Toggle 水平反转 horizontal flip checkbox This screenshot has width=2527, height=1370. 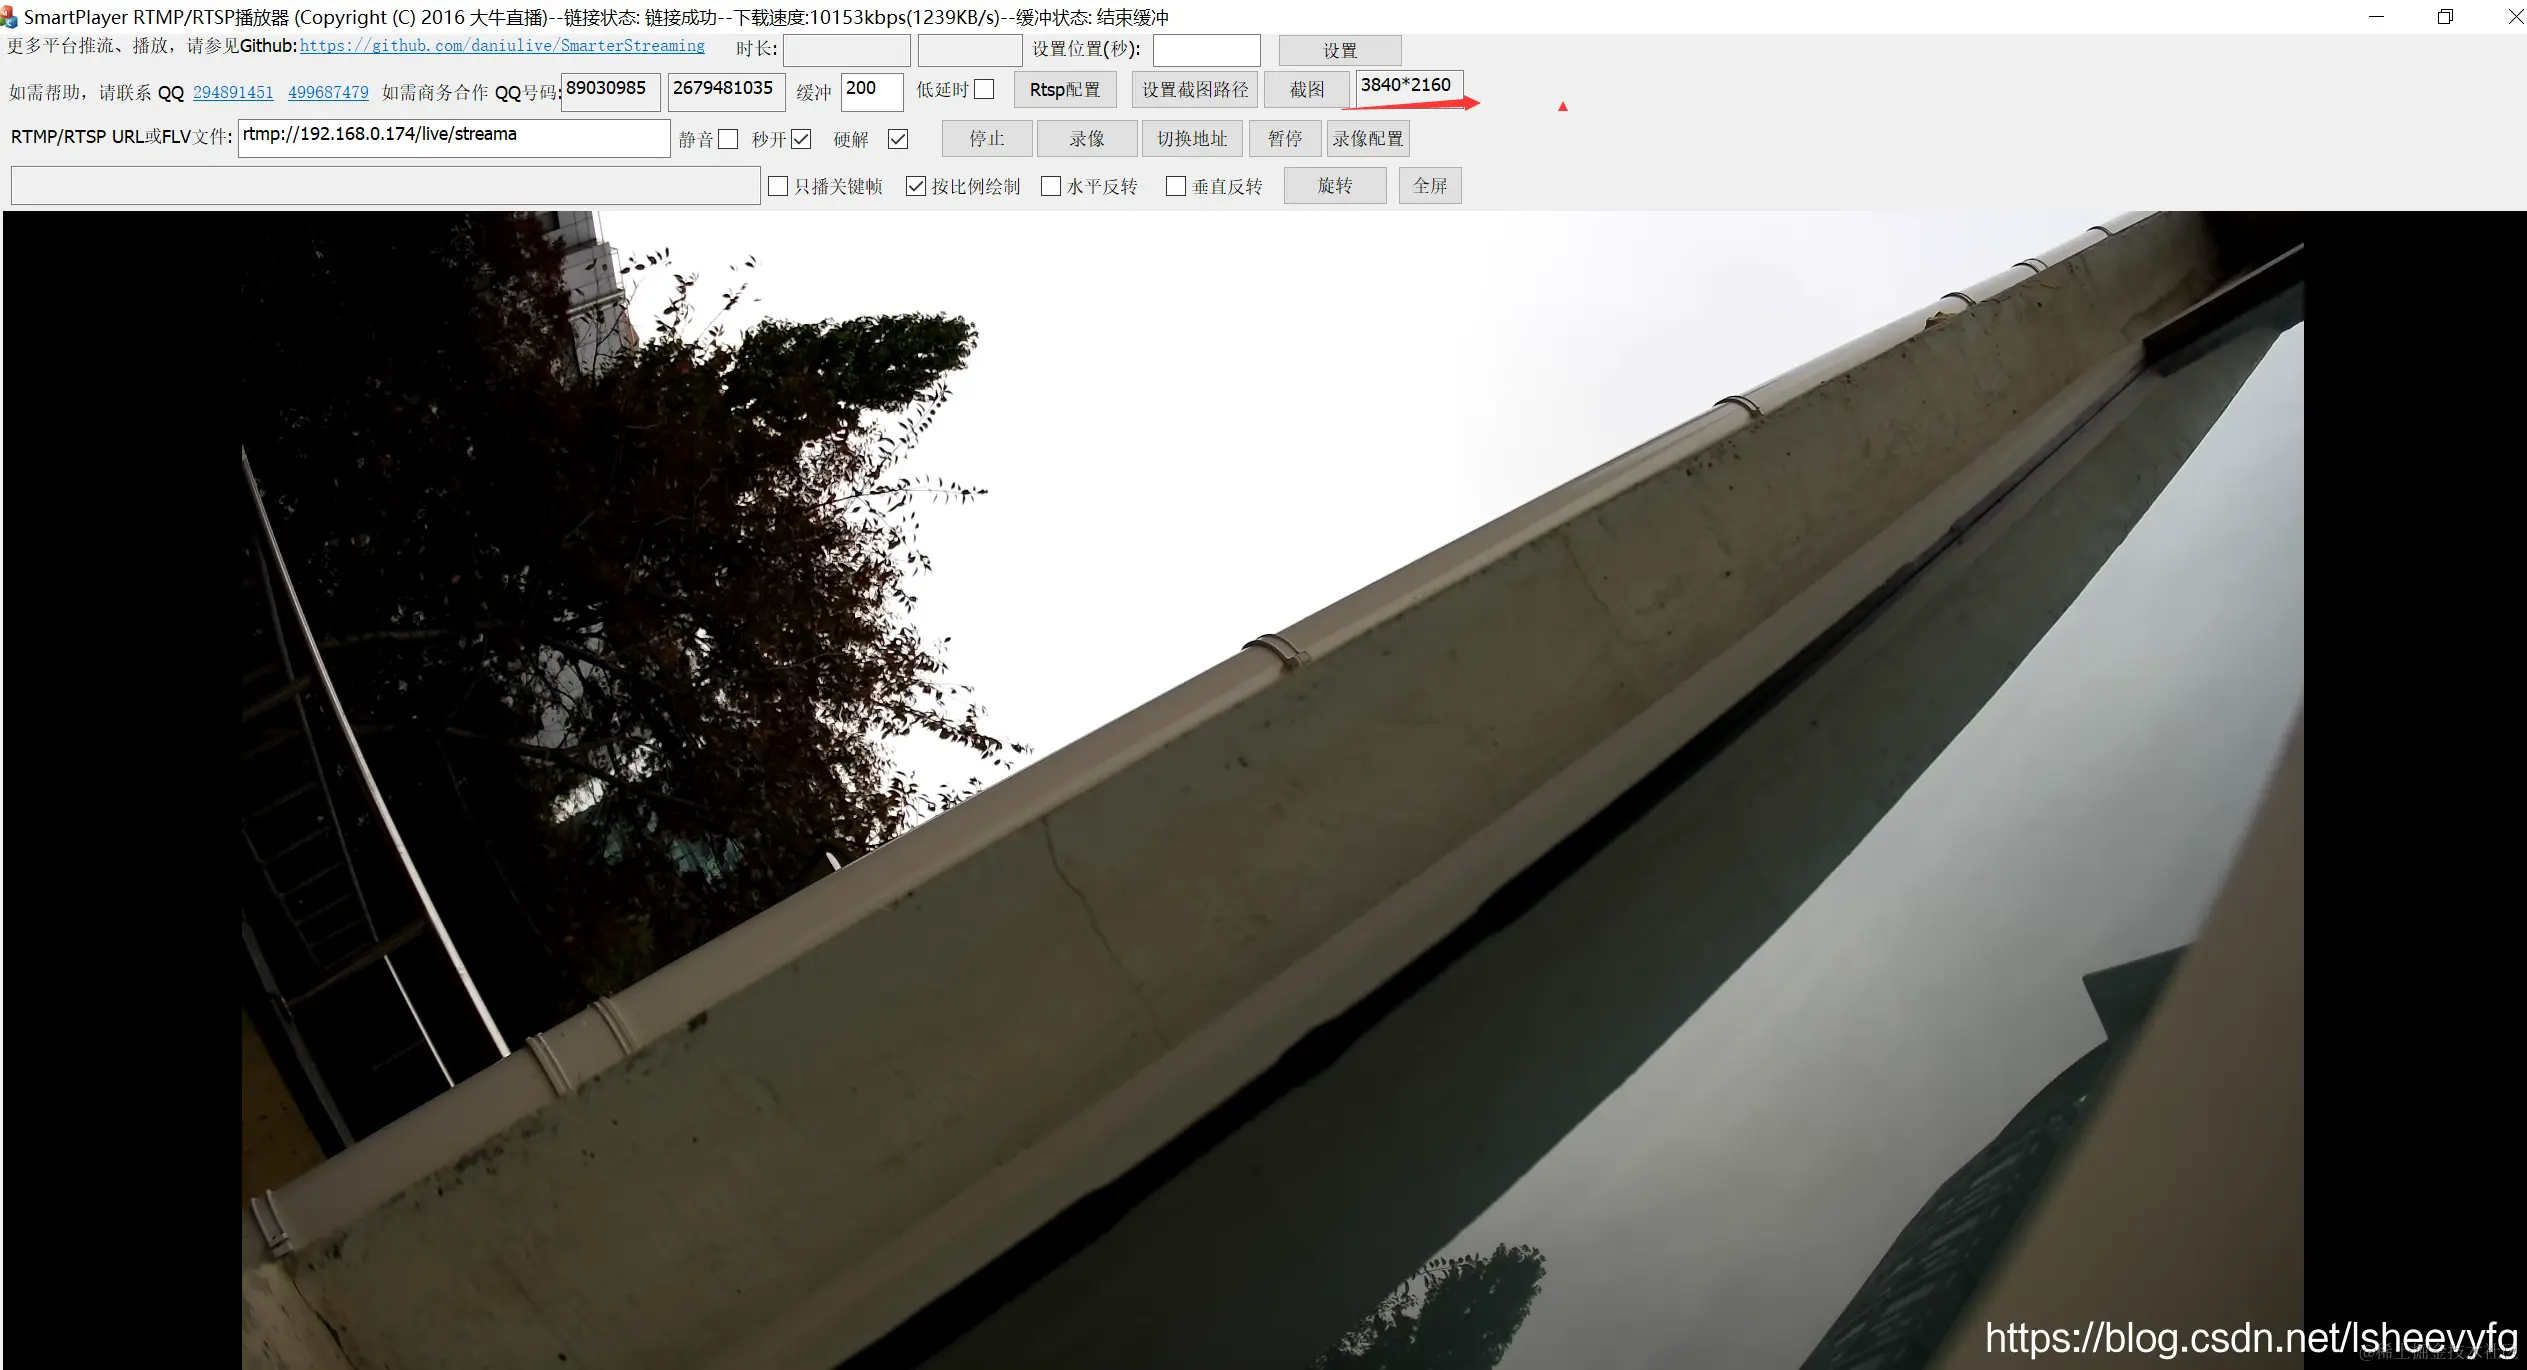coord(1051,187)
